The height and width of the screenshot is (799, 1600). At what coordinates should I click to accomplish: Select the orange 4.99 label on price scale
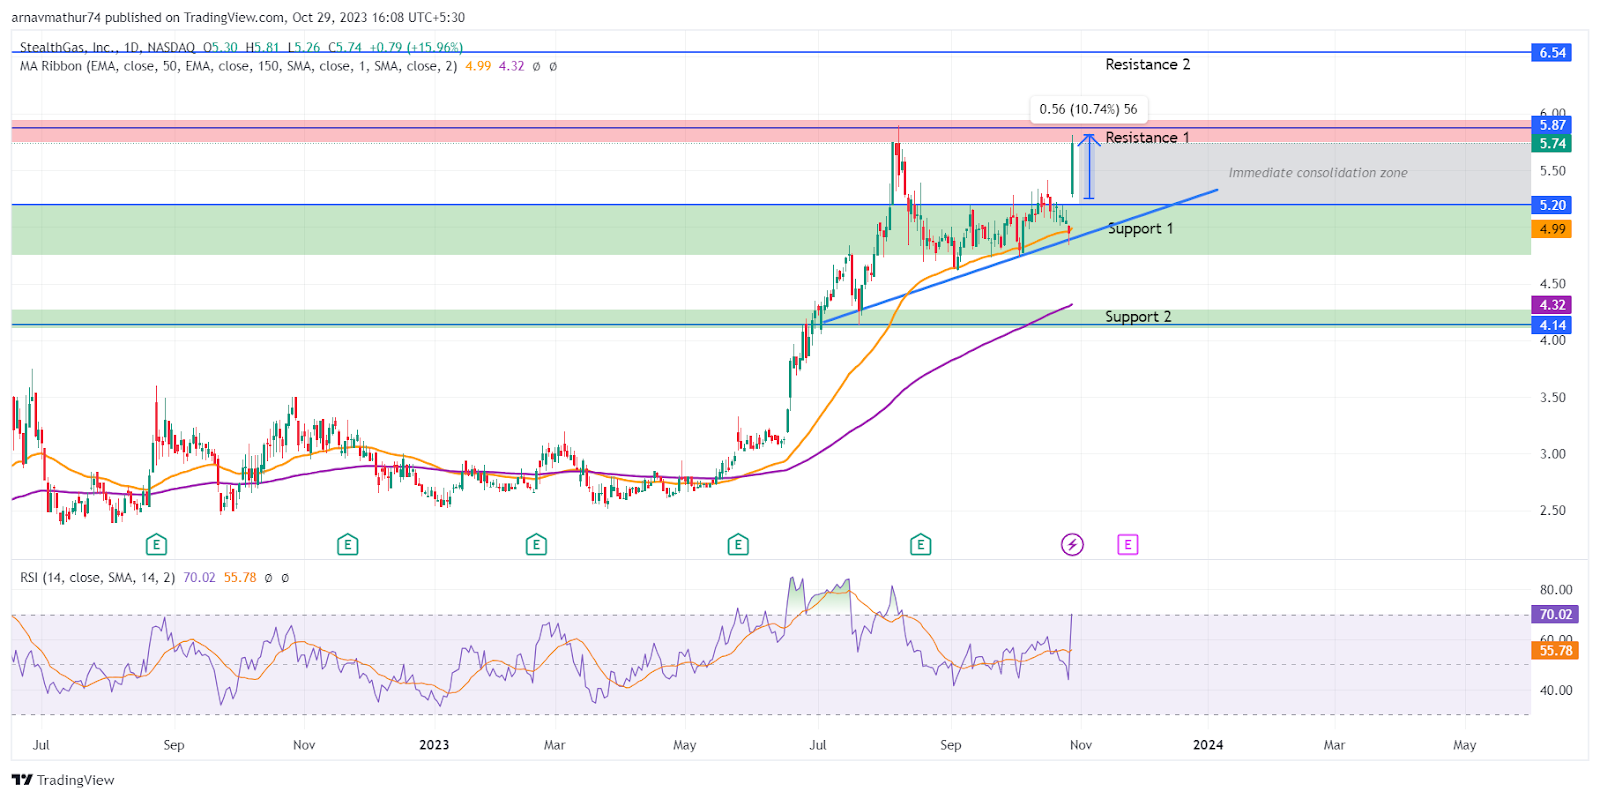1552,229
